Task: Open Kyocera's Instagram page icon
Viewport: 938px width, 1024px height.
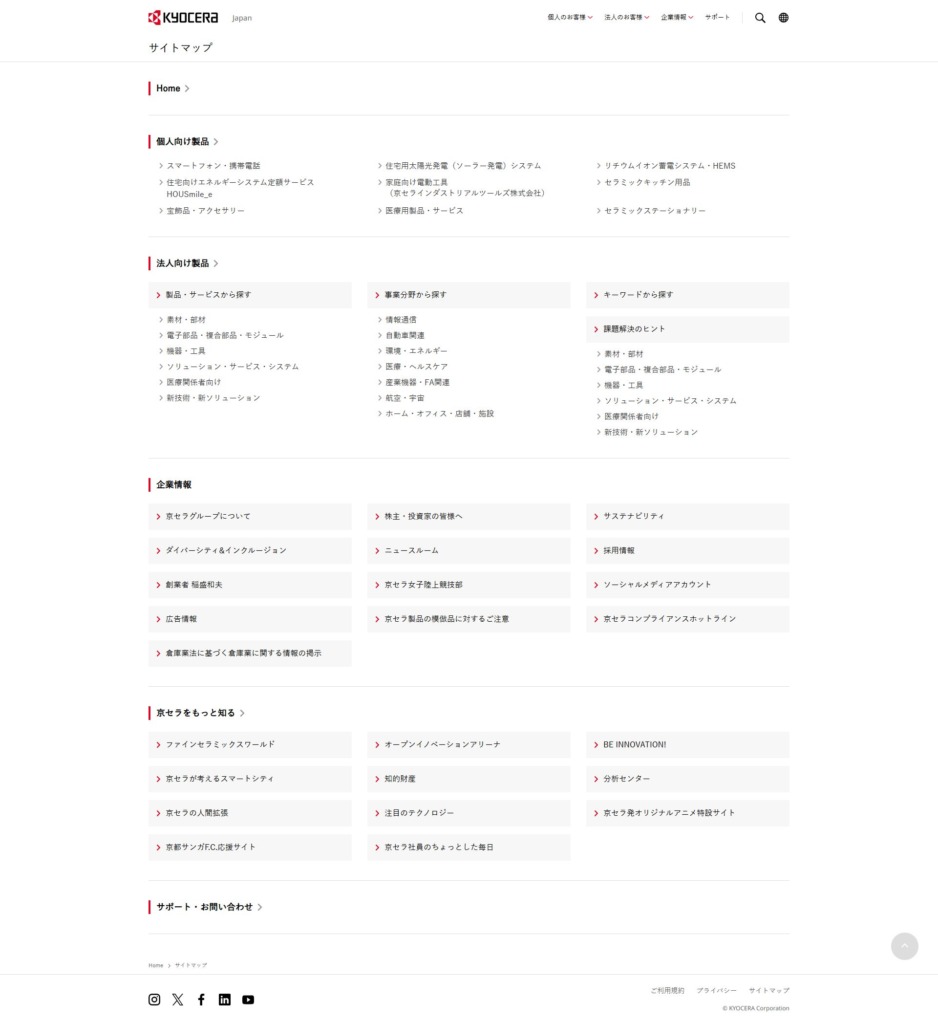Action: [x=154, y=999]
